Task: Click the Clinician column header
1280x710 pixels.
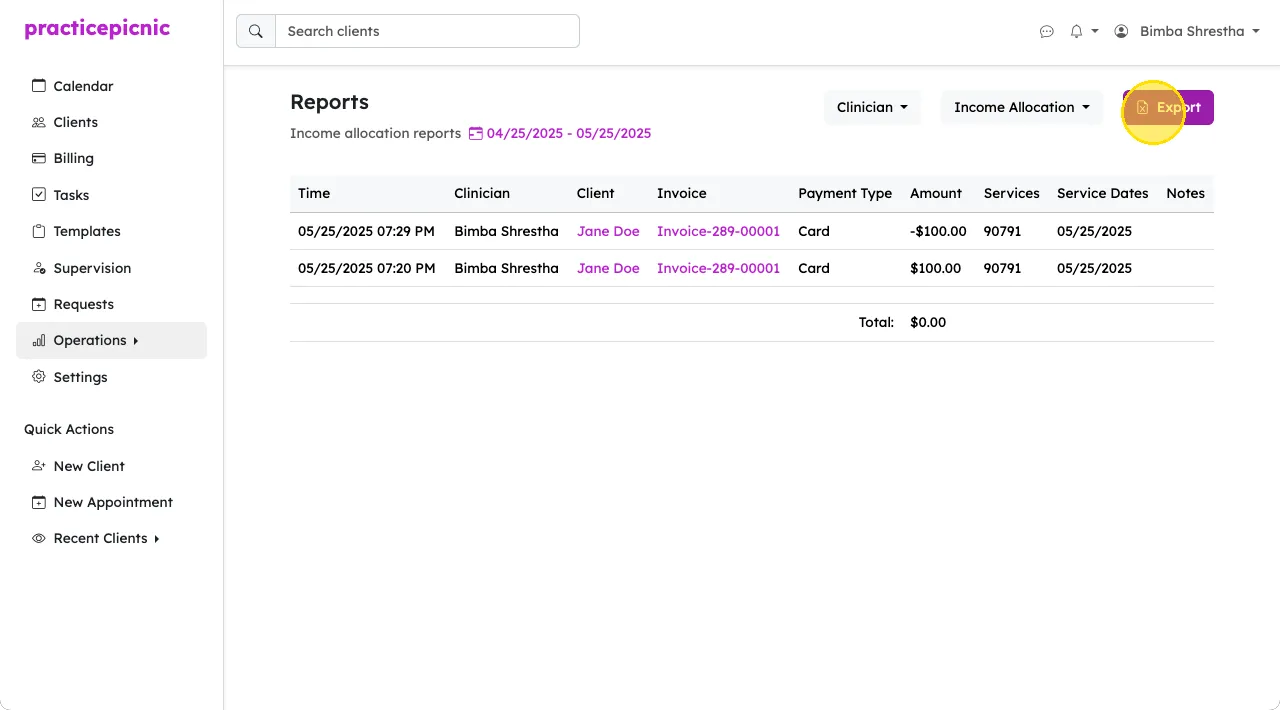Action: point(482,193)
